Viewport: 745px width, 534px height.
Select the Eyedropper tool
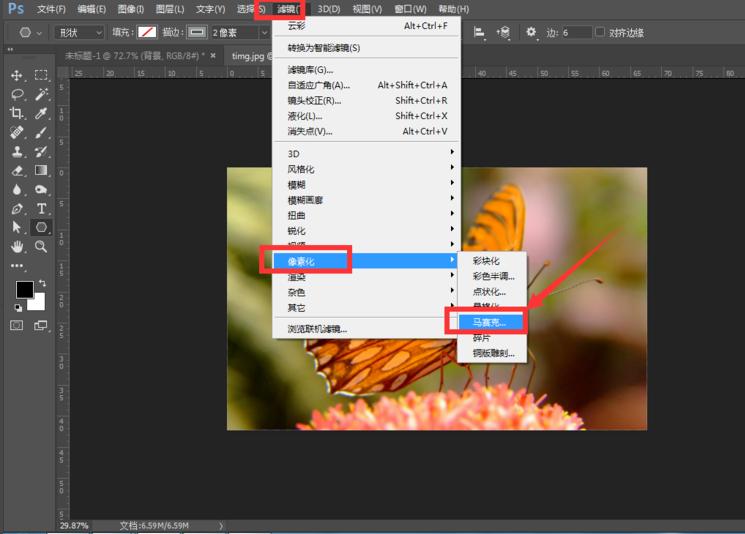[41, 113]
